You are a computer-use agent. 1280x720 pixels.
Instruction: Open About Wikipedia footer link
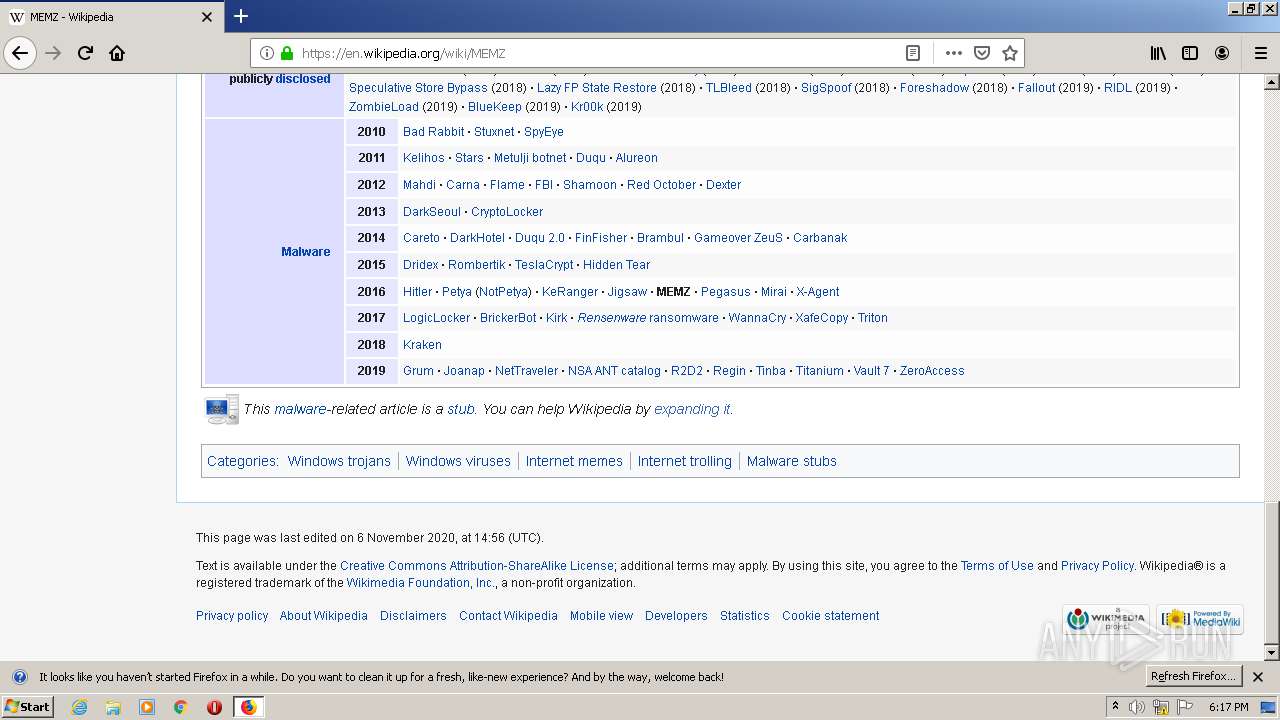pyautogui.click(x=324, y=616)
